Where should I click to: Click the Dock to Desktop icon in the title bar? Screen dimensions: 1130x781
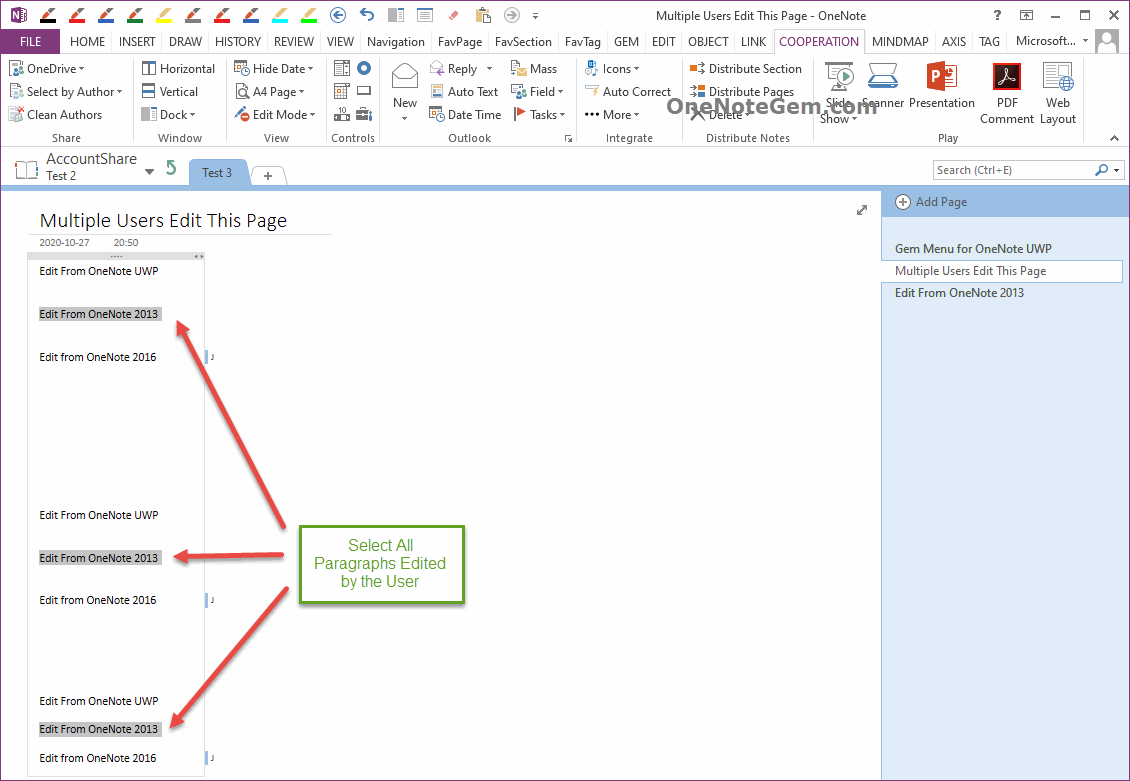[x=396, y=15]
